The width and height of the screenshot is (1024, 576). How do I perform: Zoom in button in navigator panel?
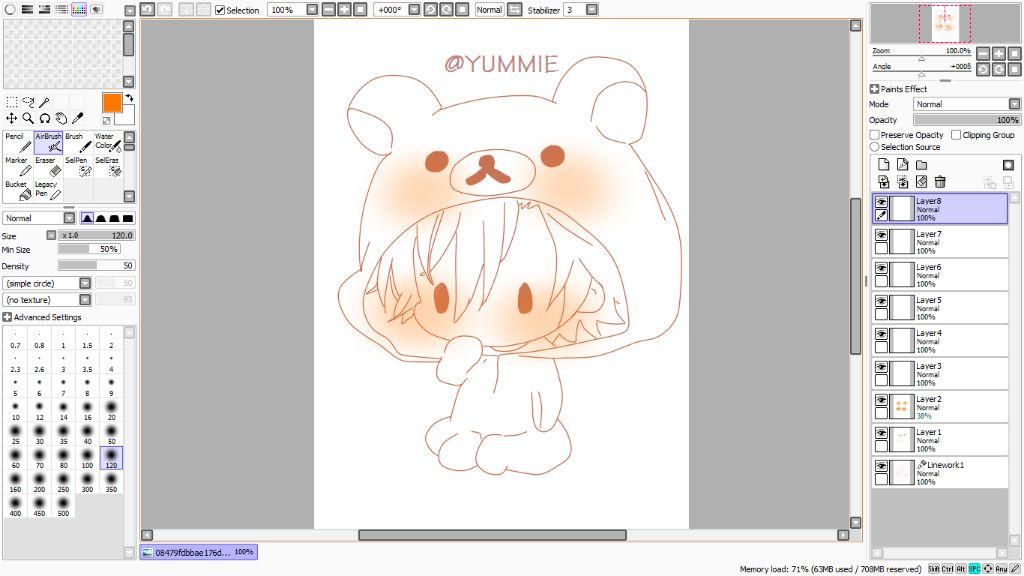(x=999, y=53)
